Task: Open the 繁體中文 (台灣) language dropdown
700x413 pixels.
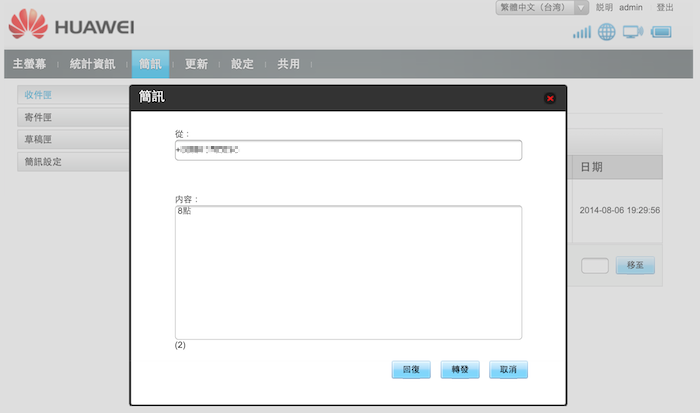Action: pyautogui.click(x=542, y=8)
